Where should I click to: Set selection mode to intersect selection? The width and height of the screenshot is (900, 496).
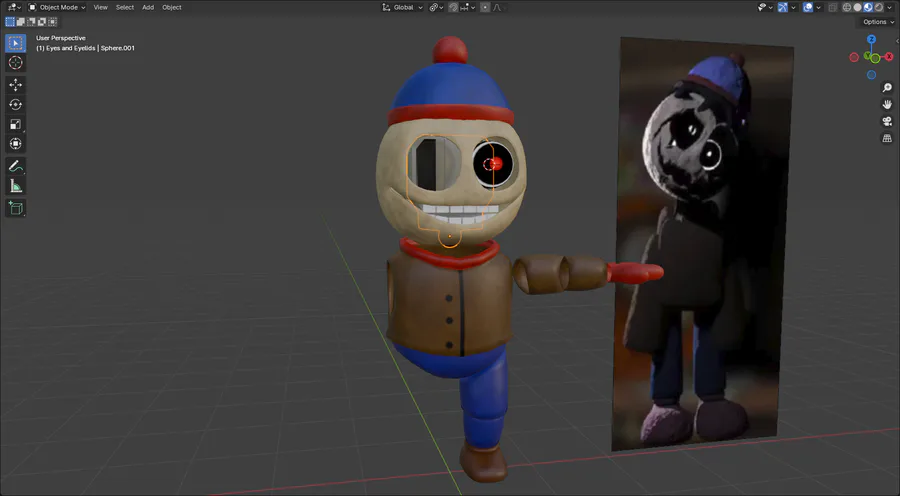coord(53,22)
